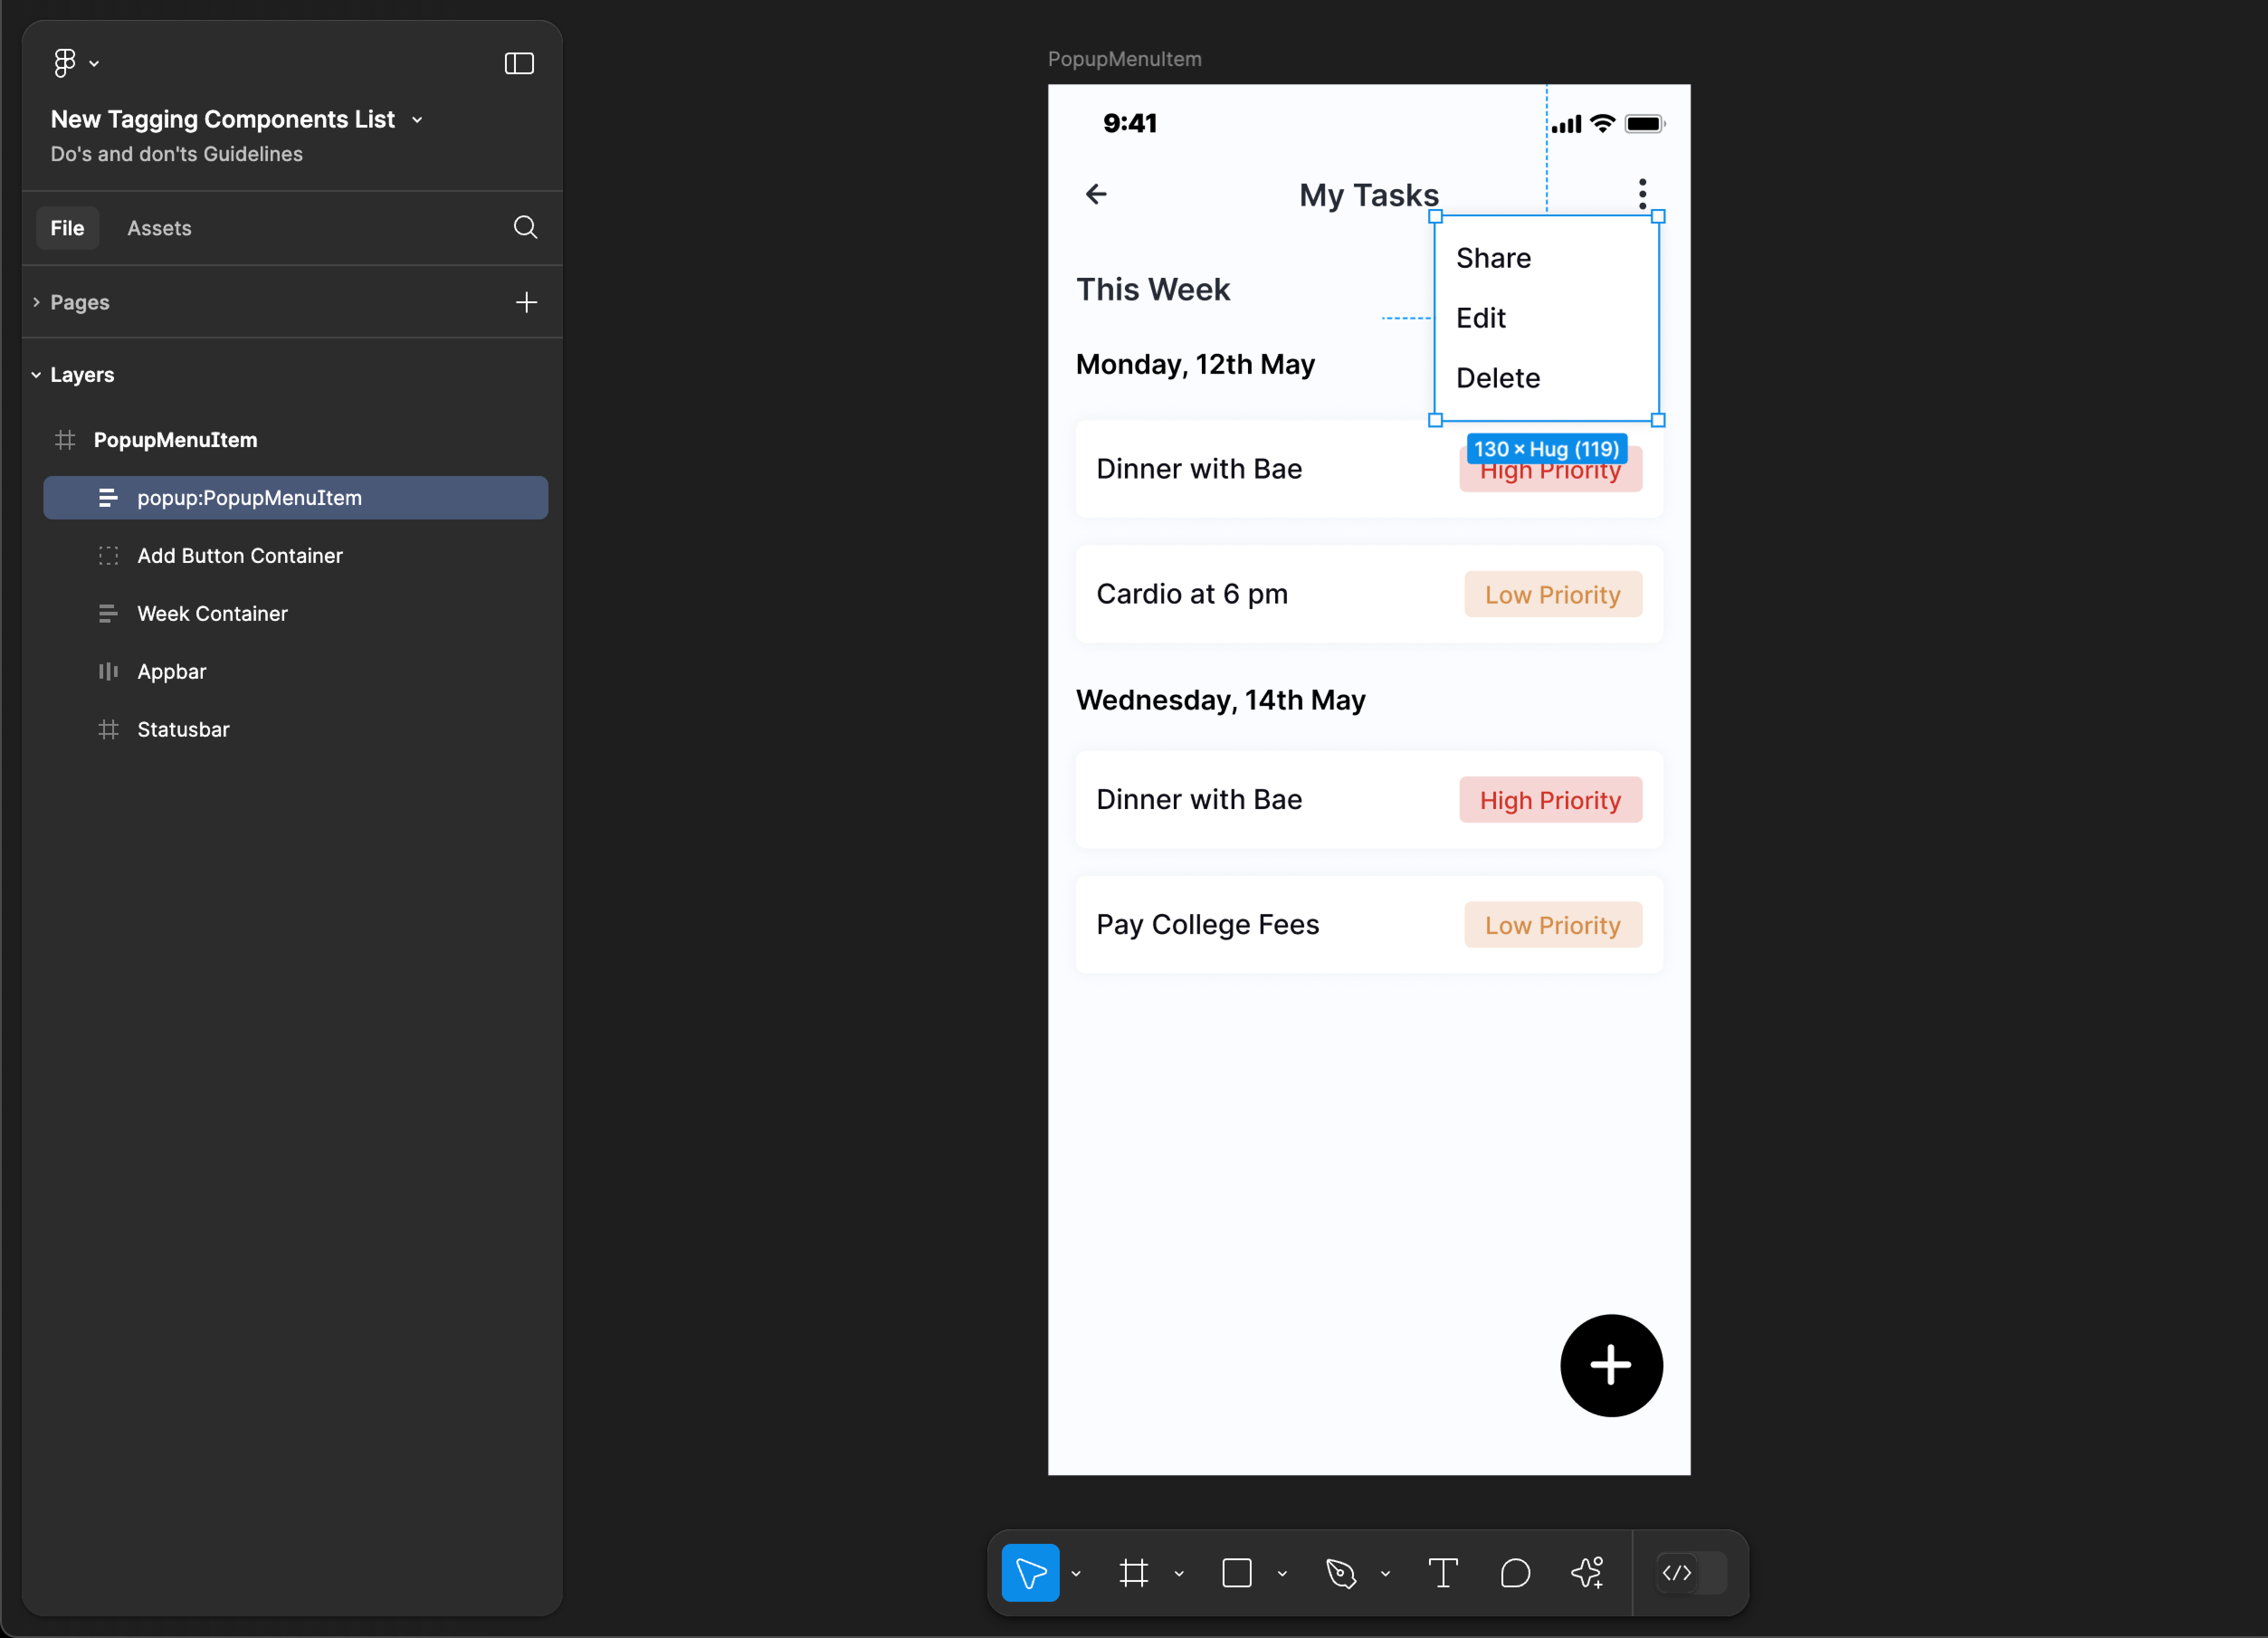Click the layout icon beside Week Container
This screenshot has width=2268, height=1638.
pyautogui.click(x=108, y=614)
